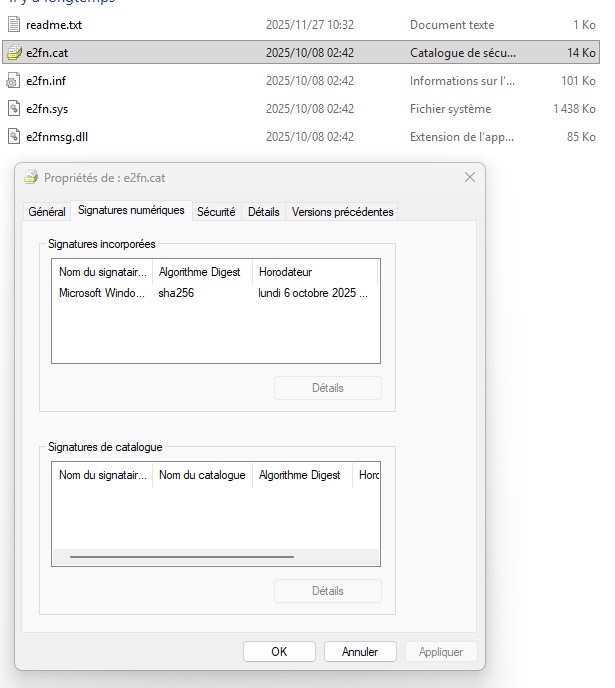Click the readme.txt file icon
Screen dimensions: 615x688
coord(14,24)
